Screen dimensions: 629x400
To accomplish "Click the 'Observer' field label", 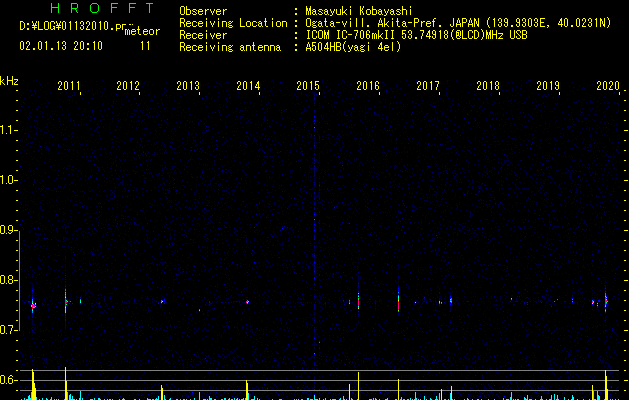I will [x=203, y=11].
